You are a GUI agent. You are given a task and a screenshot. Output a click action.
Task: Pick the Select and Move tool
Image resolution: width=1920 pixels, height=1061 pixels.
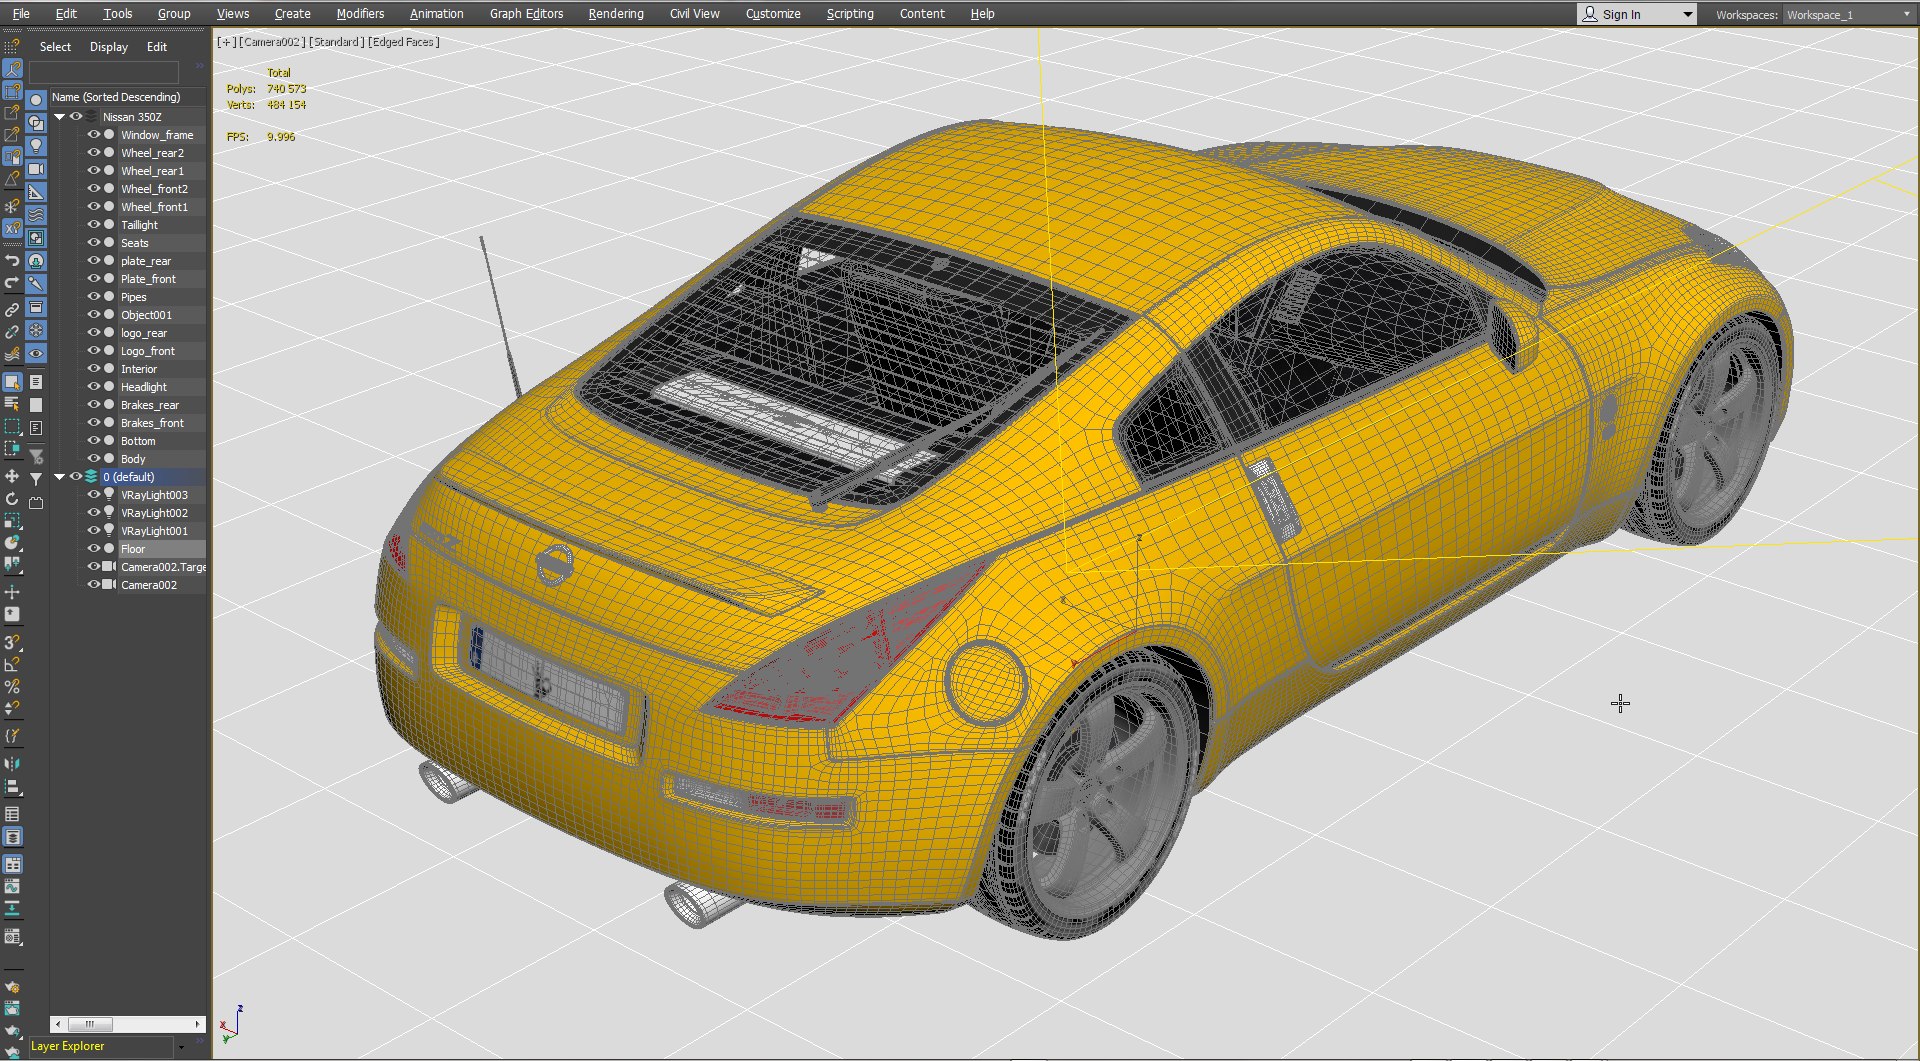(x=12, y=476)
